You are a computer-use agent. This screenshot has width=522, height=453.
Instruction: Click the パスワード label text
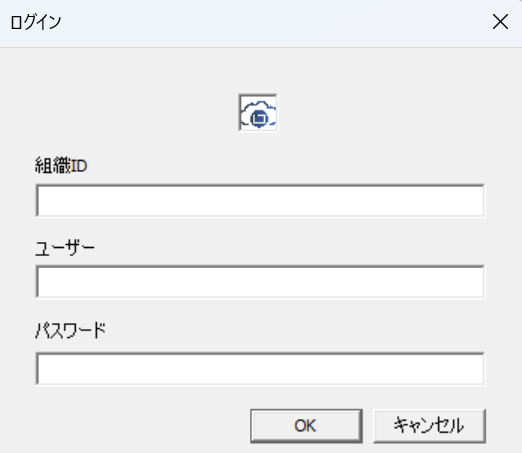pyautogui.click(x=70, y=331)
